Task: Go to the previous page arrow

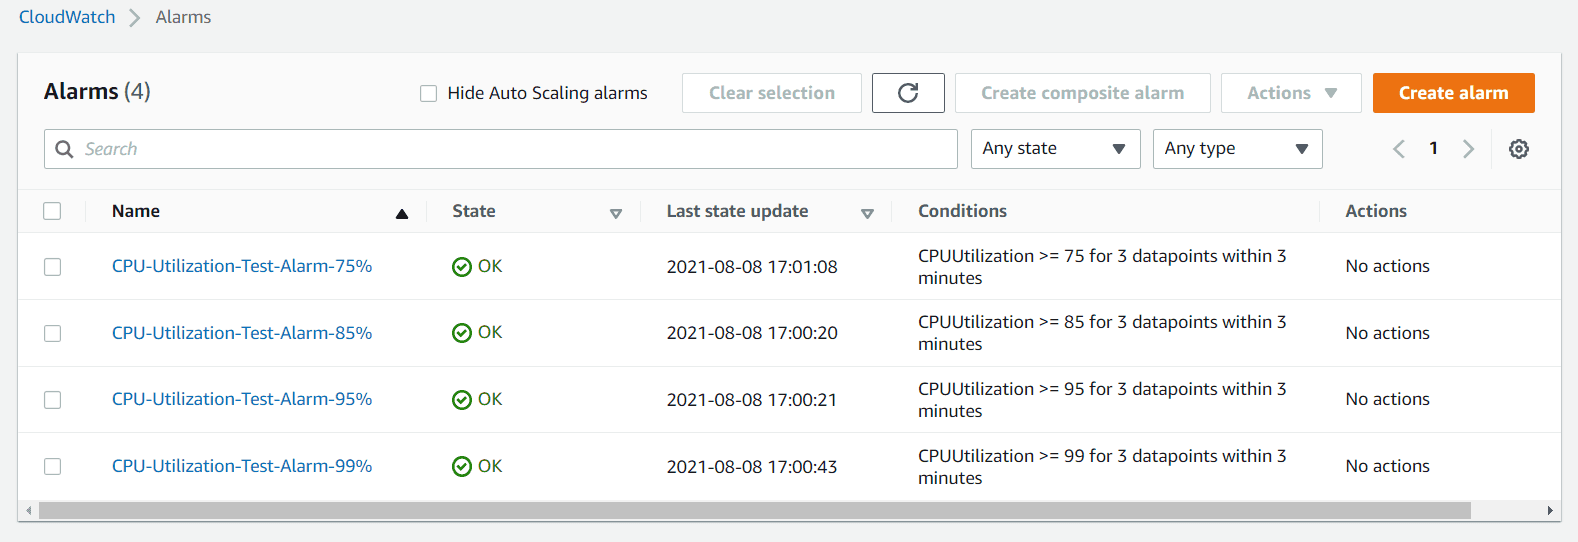Action: pyautogui.click(x=1399, y=149)
